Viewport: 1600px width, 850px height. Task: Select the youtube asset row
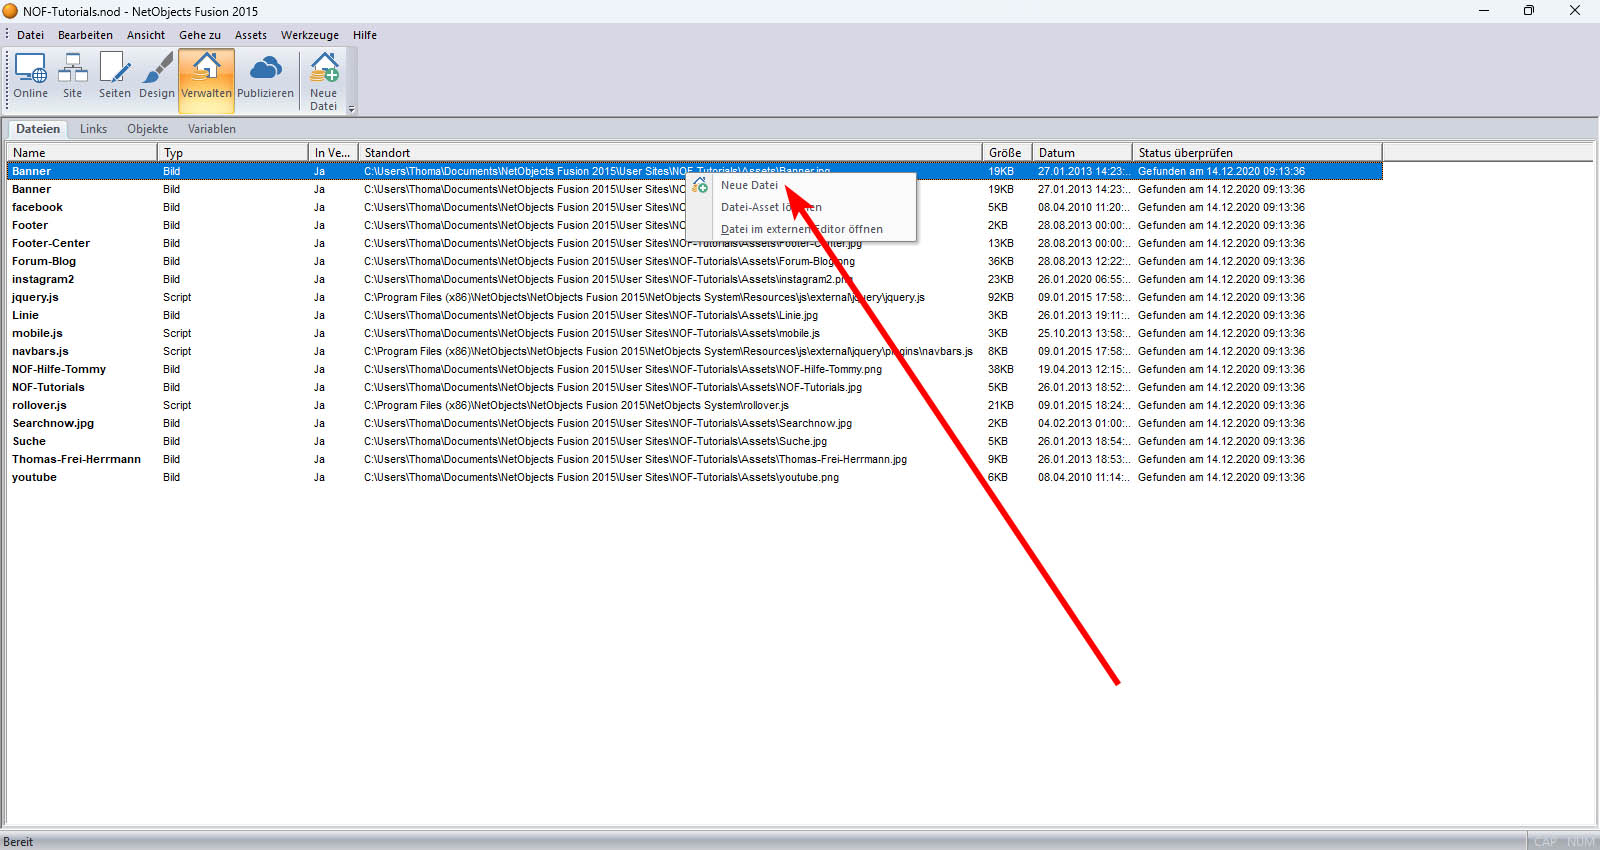pyautogui.click(x=34, y=477)
